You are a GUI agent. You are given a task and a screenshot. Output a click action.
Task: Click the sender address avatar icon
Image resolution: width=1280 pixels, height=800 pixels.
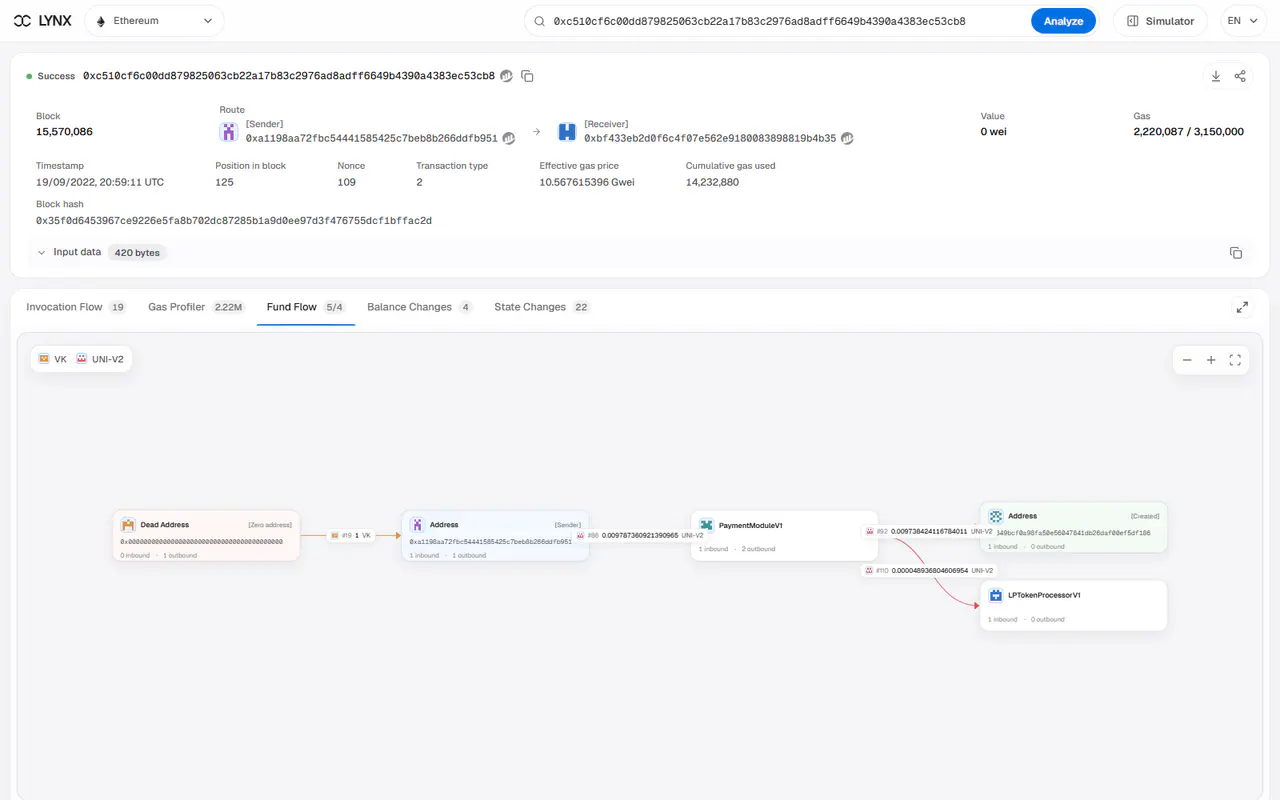tap(229, 131)
